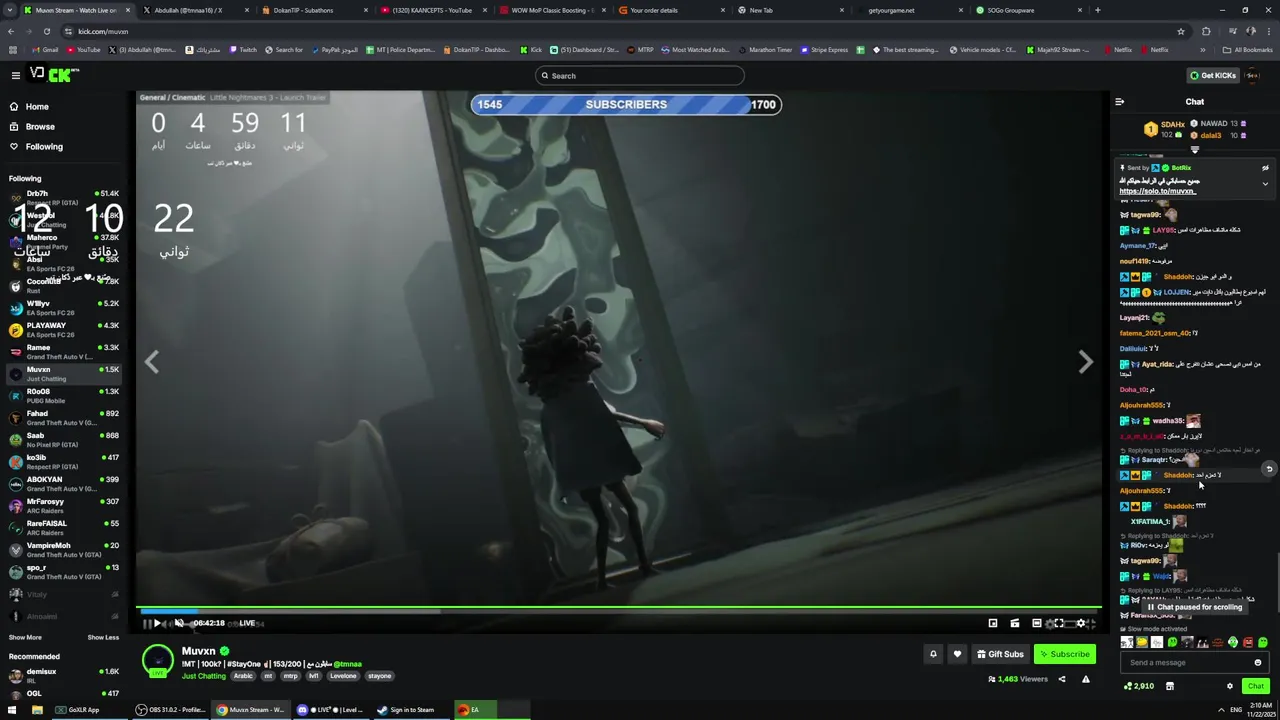Share the stream icon
Screen dimensions: 1280x720
click(x=1062, y=679)
